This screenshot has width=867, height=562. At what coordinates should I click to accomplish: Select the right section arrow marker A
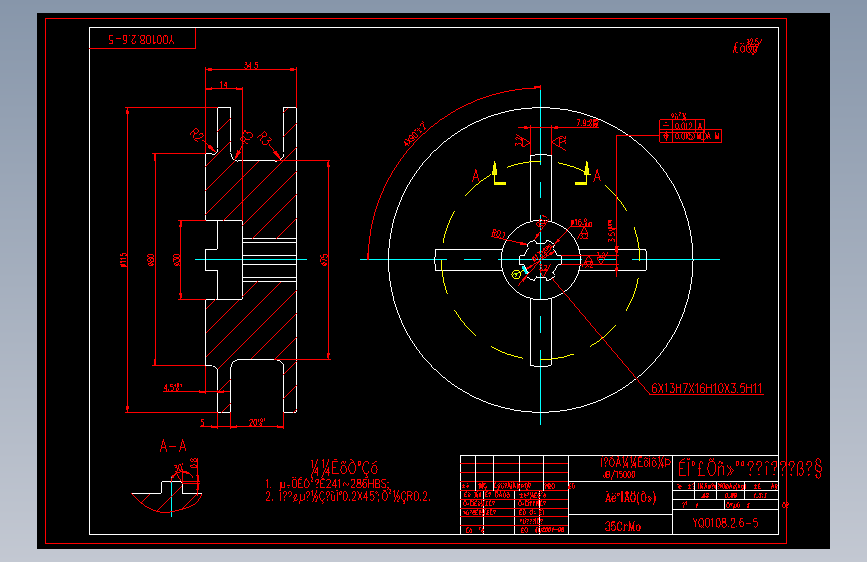point(597,176)
